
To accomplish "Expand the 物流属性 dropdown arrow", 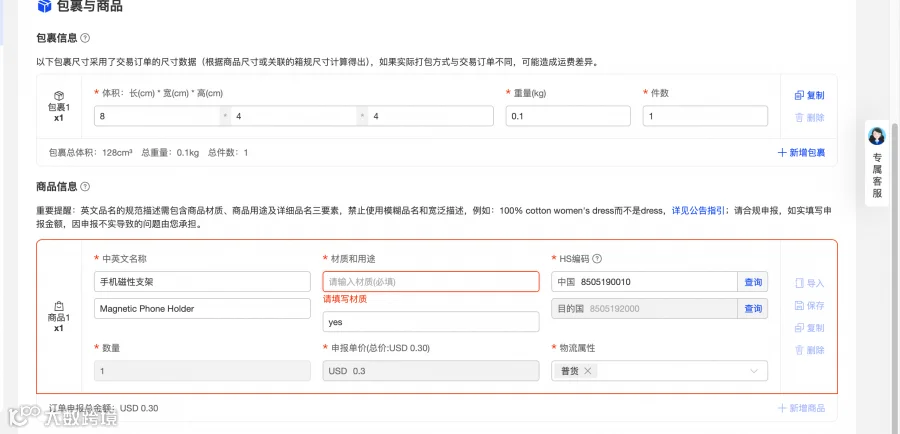I will (754, 371).
